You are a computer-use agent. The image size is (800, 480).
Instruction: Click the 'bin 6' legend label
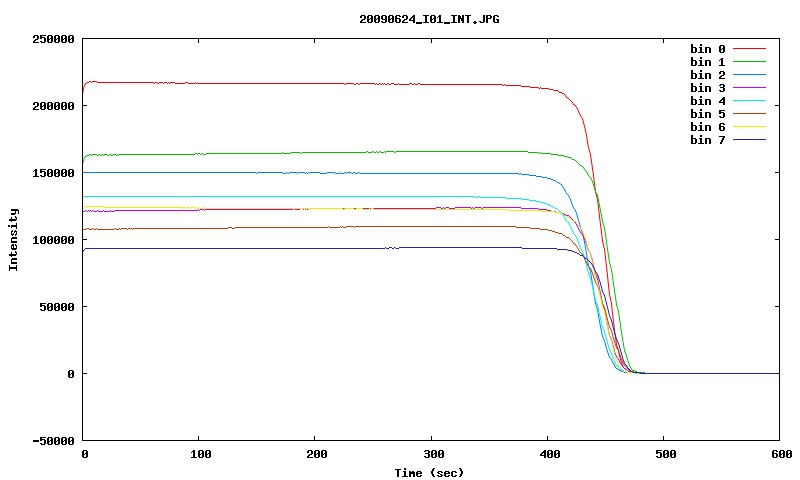pyautogui.click(x=708, y=127)
